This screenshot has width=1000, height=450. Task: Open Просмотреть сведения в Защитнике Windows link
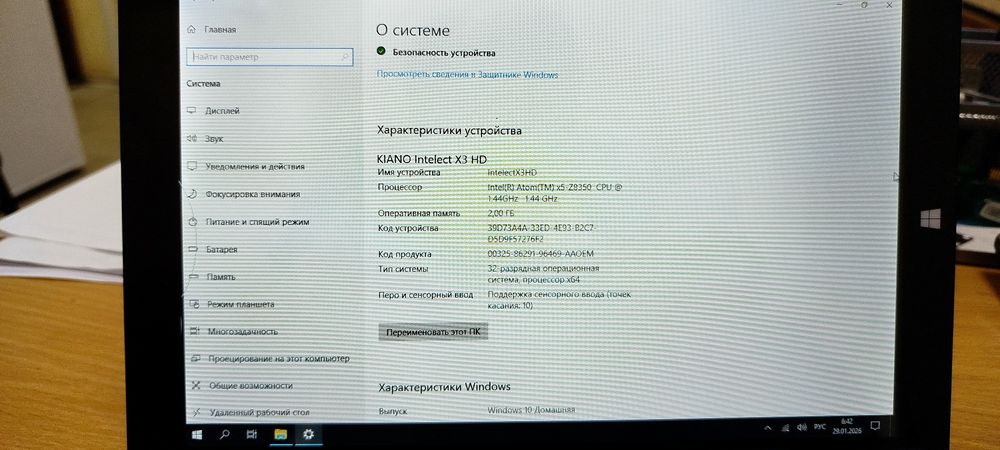point(467,75)
